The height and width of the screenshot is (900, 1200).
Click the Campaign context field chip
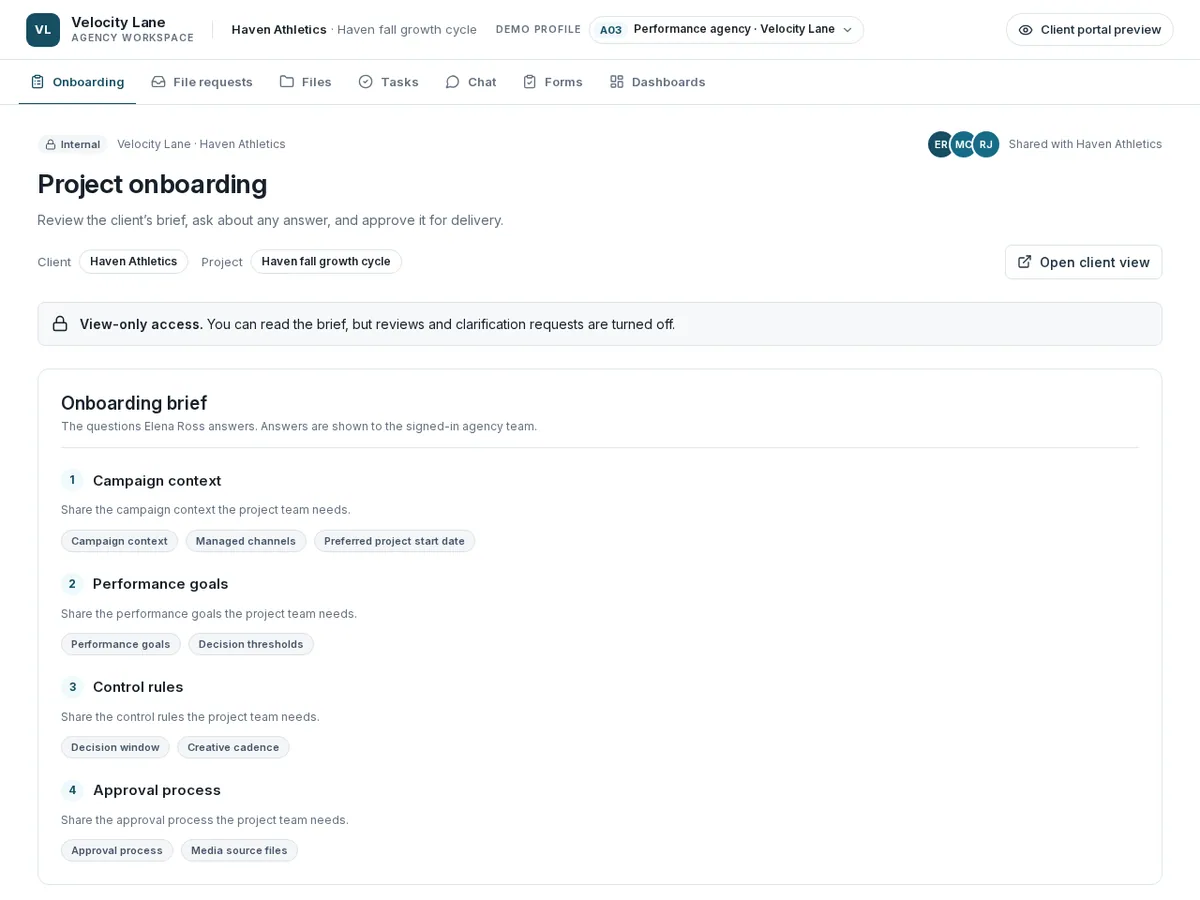click(119, 541)
